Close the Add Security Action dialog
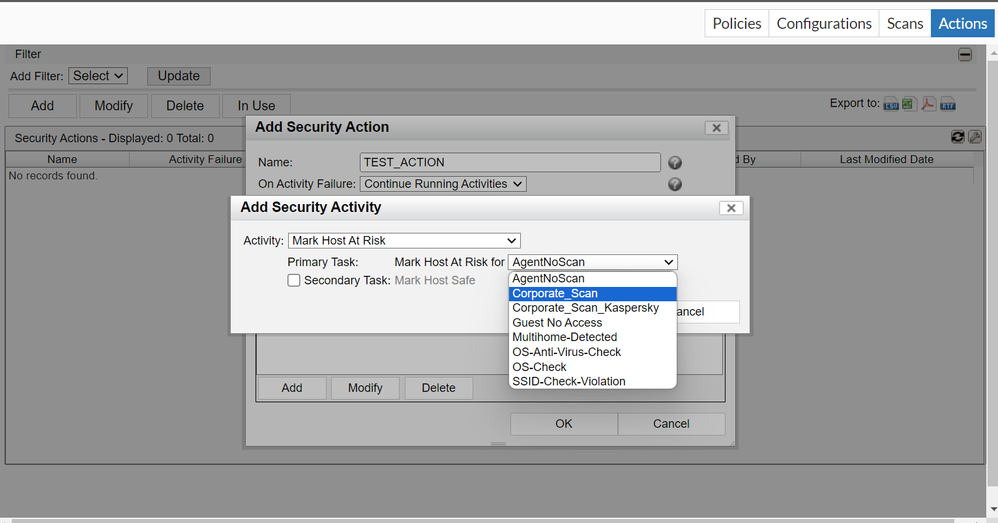Screen dimensions: 998x523 click(x=716, y=128)
